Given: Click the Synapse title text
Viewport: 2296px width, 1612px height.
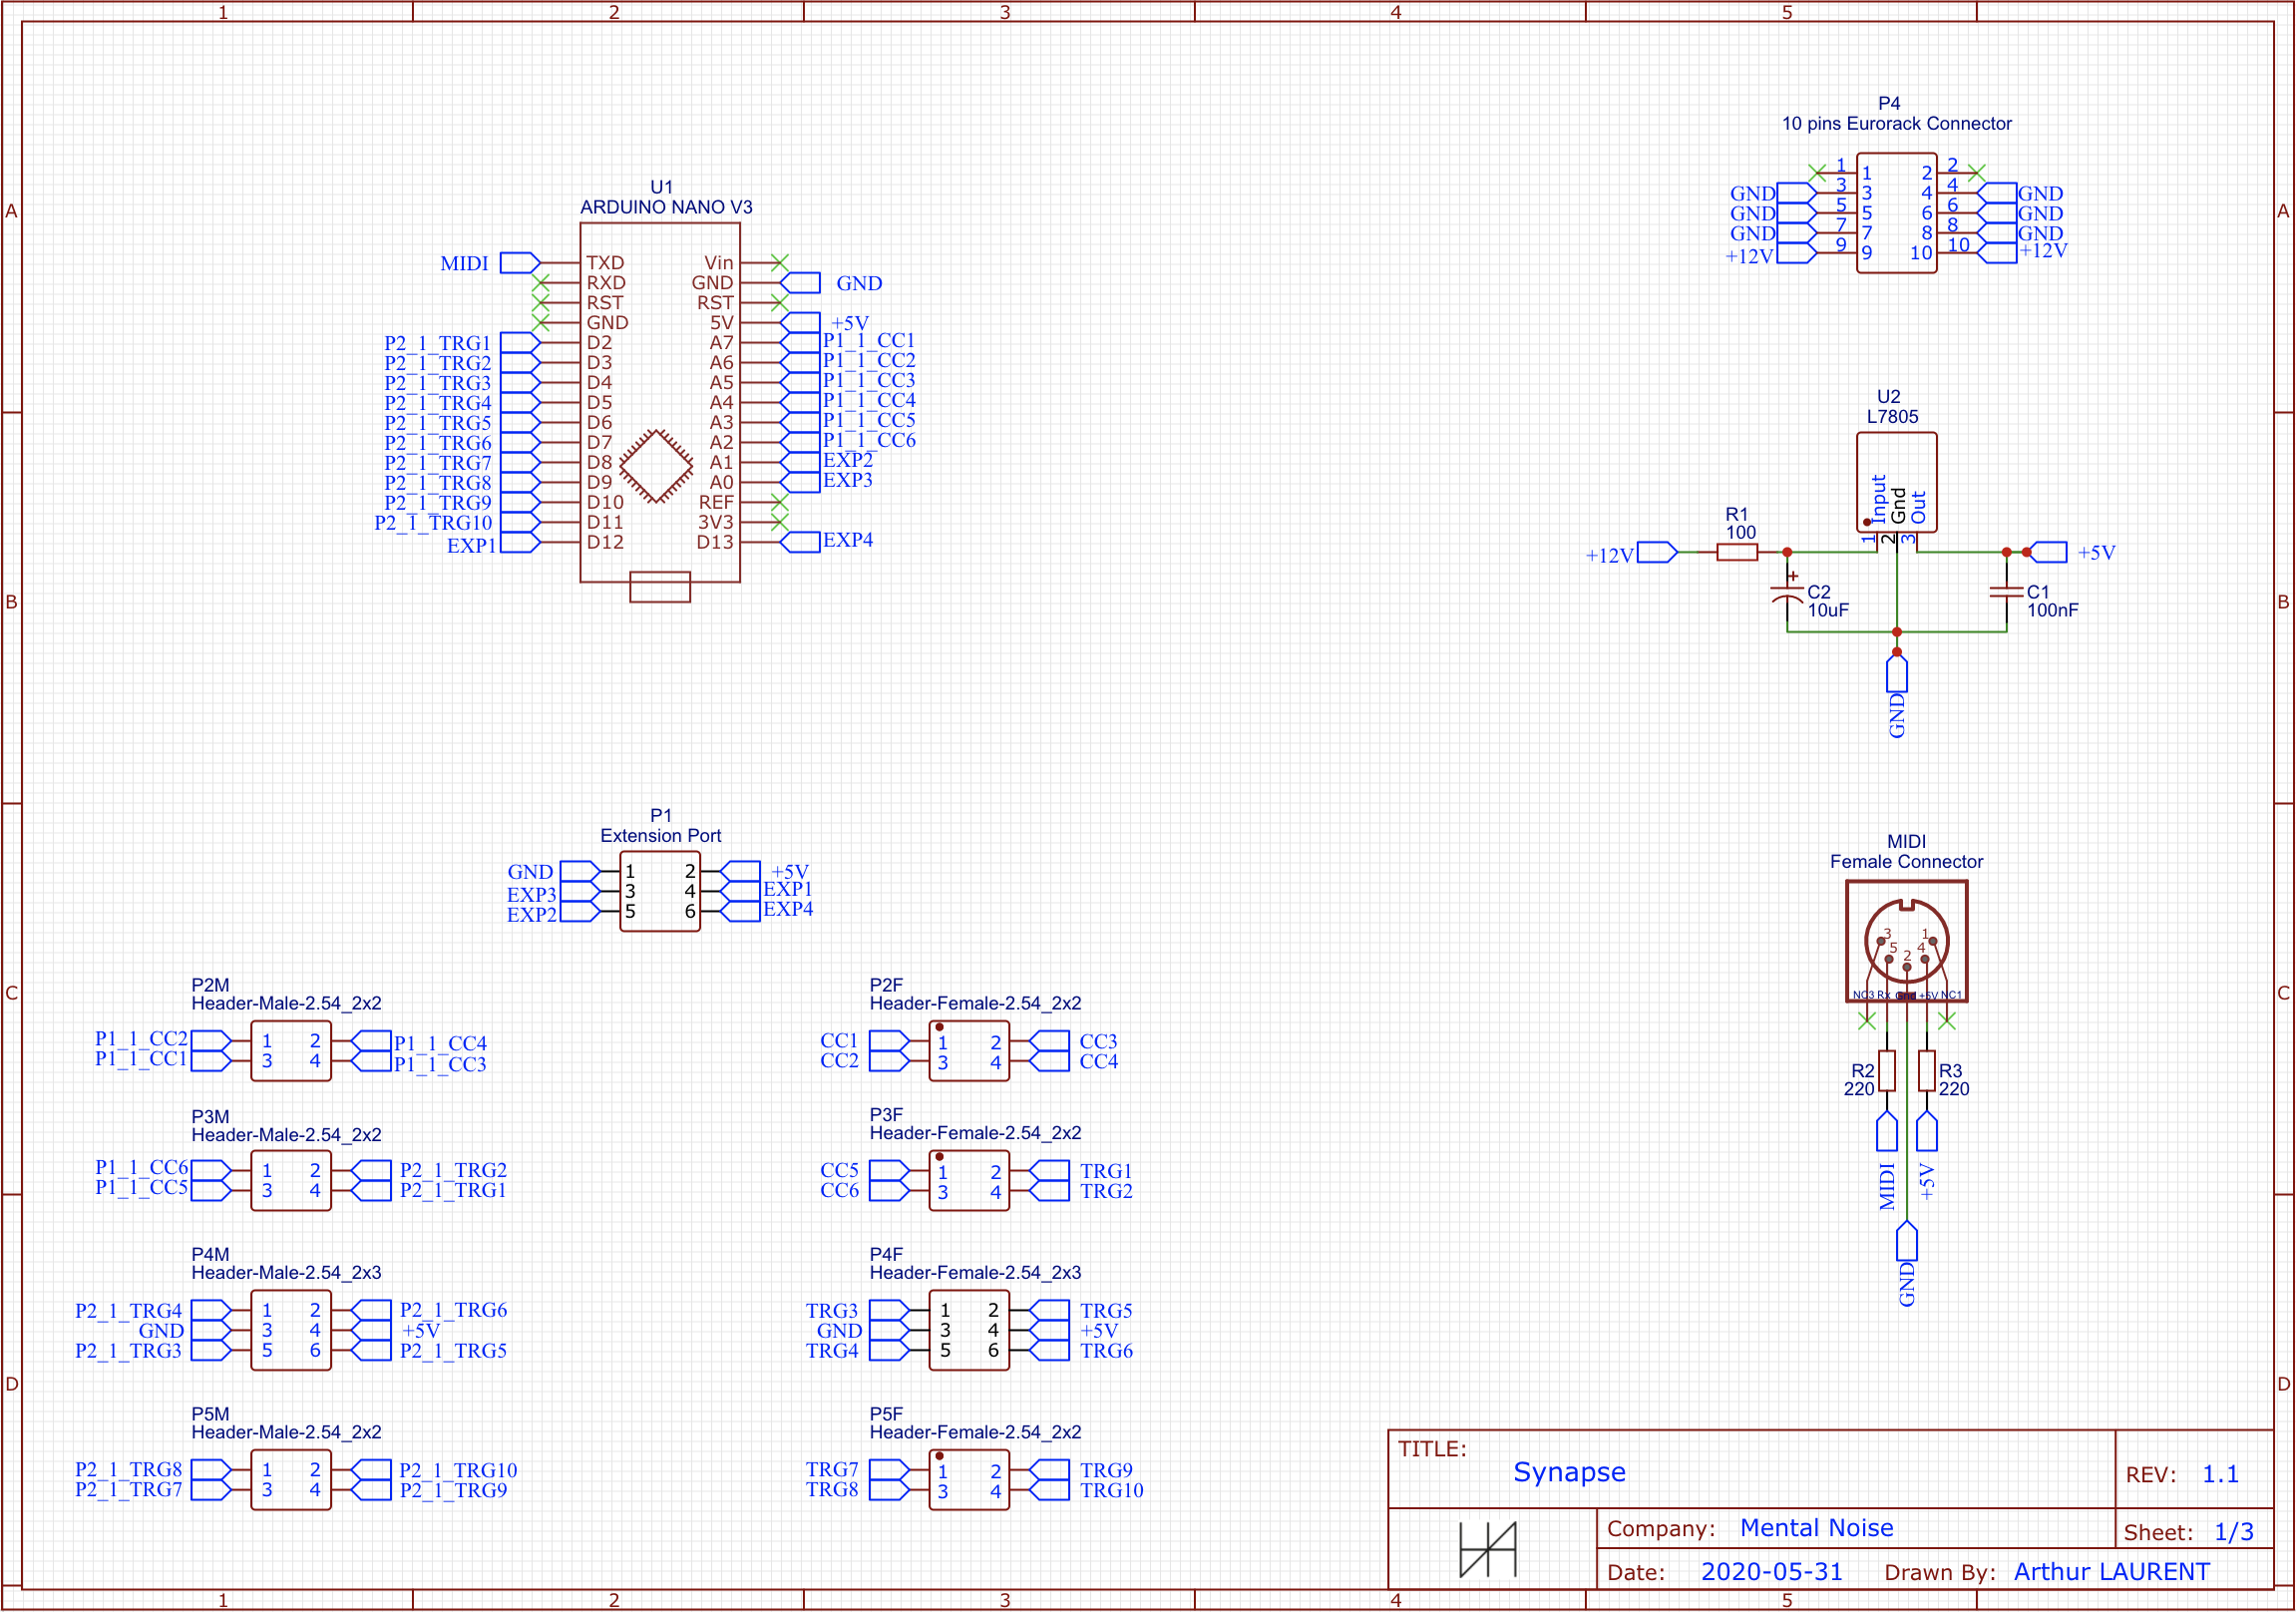Looking at the screenshot, I should click(1568, 1471).
